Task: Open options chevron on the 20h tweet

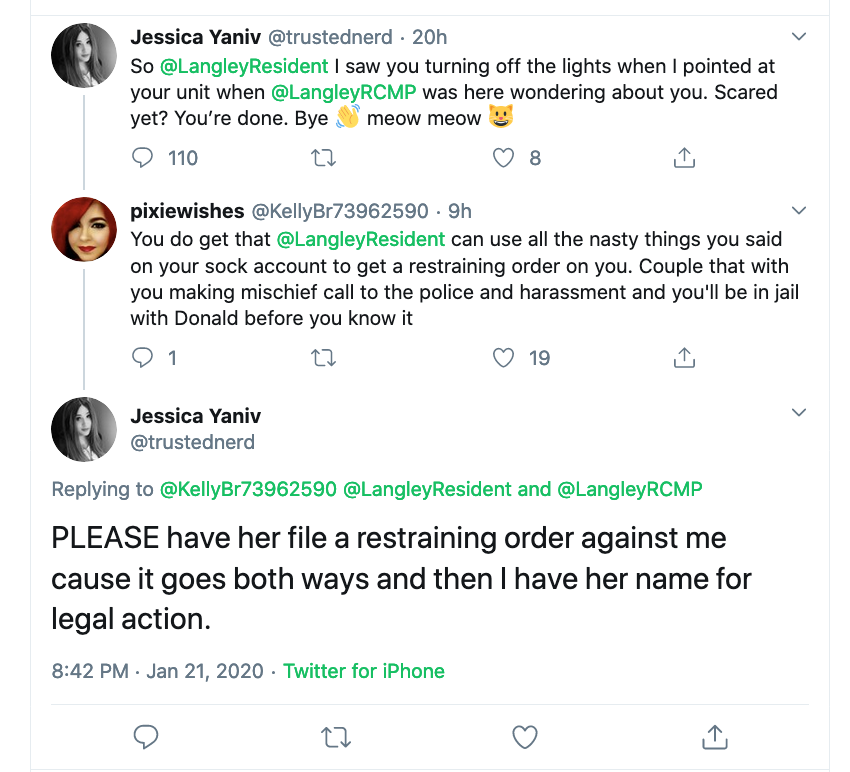Action: [799, 37]
